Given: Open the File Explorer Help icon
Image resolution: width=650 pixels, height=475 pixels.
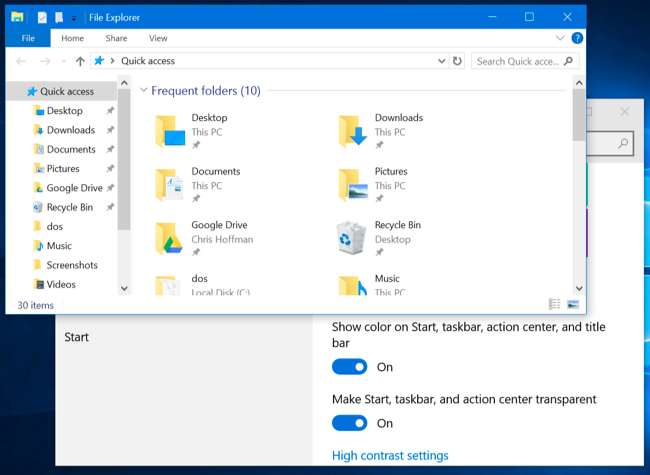Looking at the screenshot, I should click(x=577, y=38).
